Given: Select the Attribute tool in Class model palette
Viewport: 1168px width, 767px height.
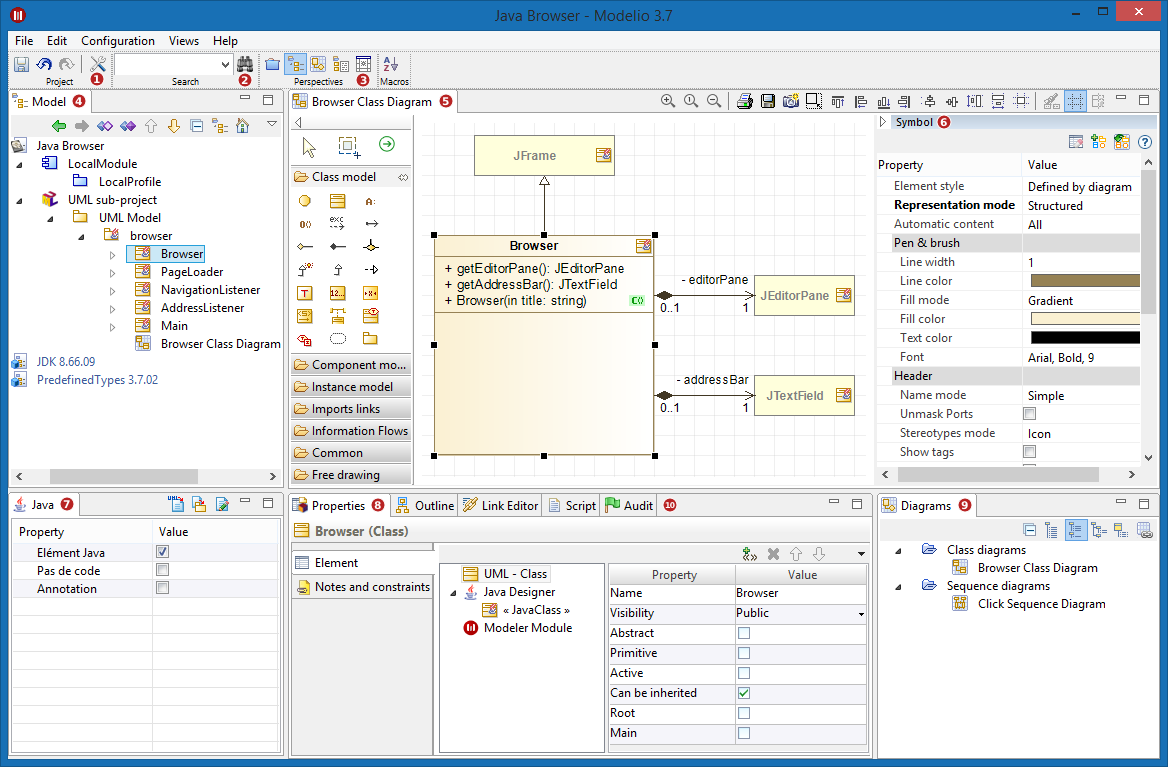Looking at the screenshot, I should tap(369, 201).
